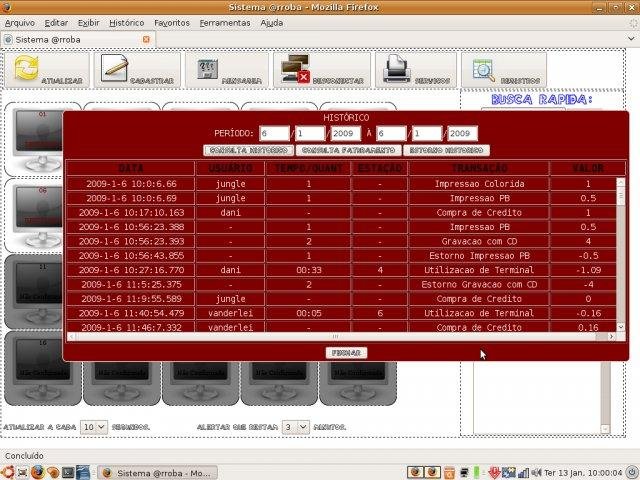Open the Histórico menu in Firefox

127,23
